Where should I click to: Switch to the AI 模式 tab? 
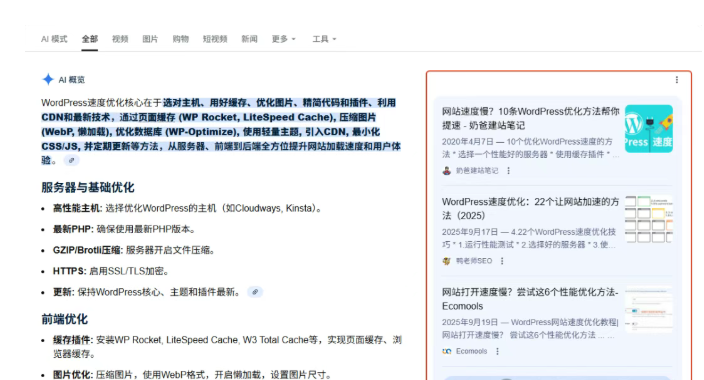pos(54,39)
